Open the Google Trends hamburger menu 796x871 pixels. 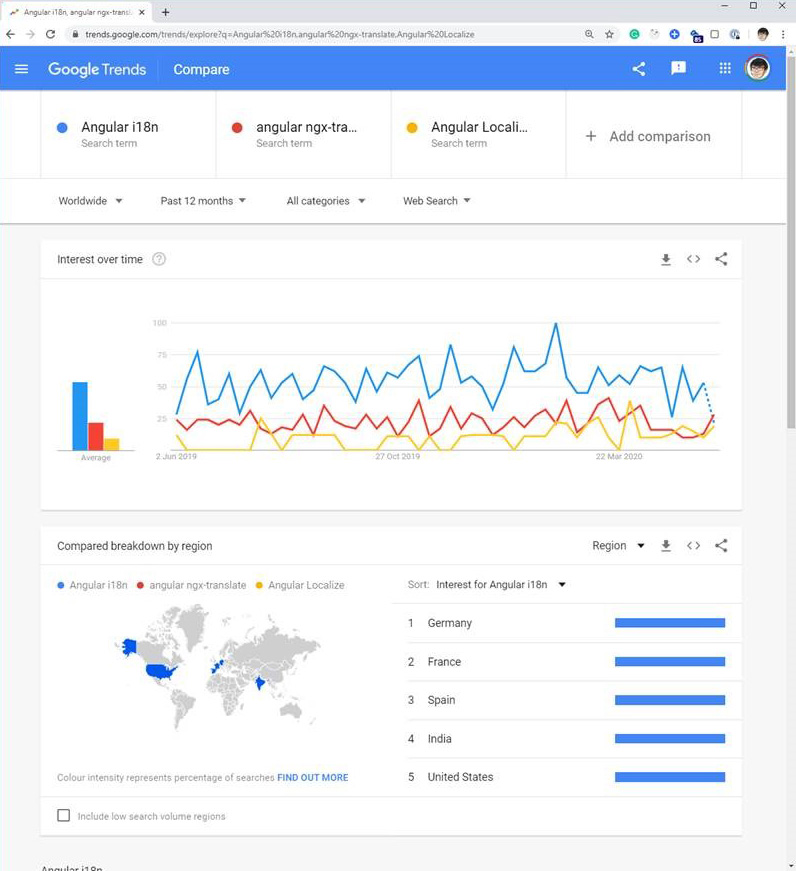(21, 69)
